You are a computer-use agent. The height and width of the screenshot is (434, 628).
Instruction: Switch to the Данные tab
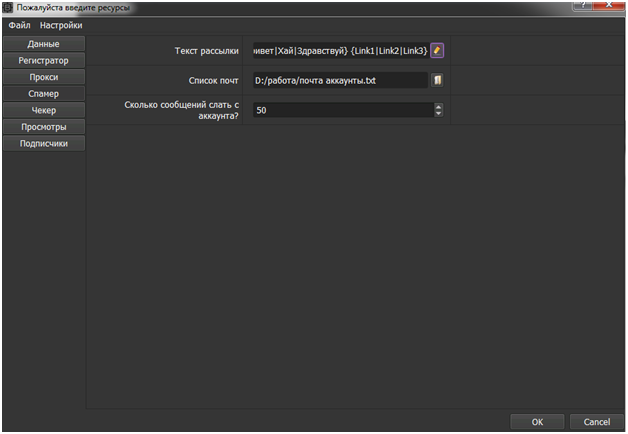pos(43,44)
